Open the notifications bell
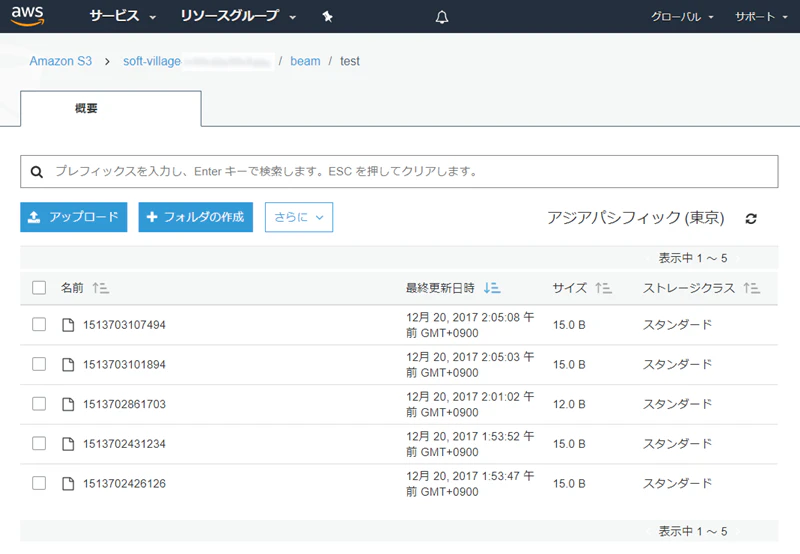This screenshot has height=554, width=800. 442,17
